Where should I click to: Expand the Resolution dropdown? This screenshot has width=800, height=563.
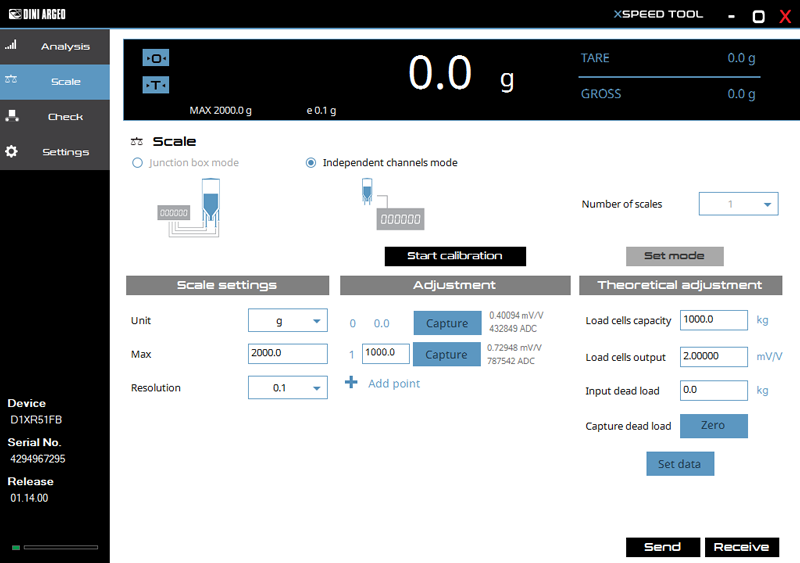287,388
